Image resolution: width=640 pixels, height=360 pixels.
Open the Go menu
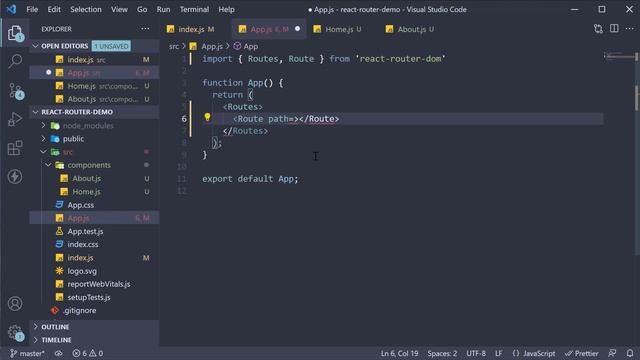(x=142, y=9)
